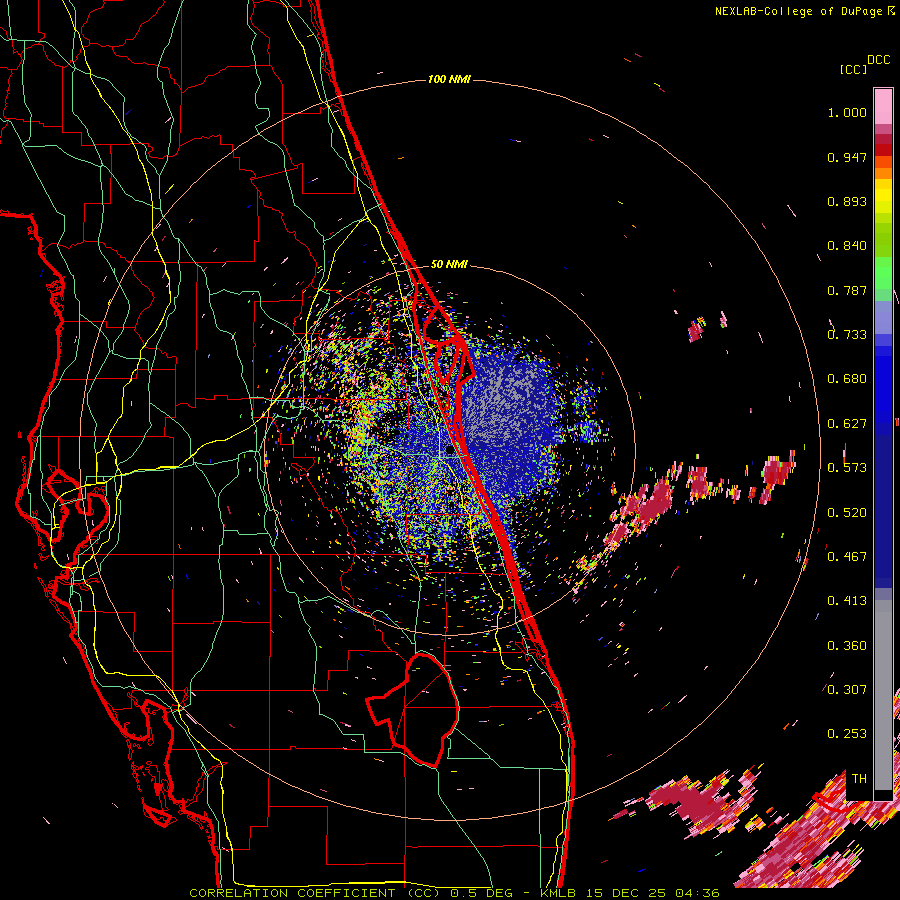The image size is (900, 900).
Task: Click the 0.413 scale value
Action: tap(847, 601)
